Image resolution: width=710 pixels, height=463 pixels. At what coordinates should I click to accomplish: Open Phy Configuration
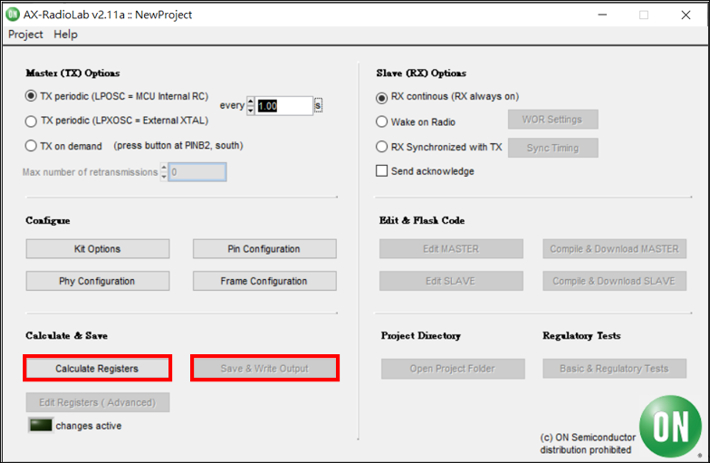point(98,281)
